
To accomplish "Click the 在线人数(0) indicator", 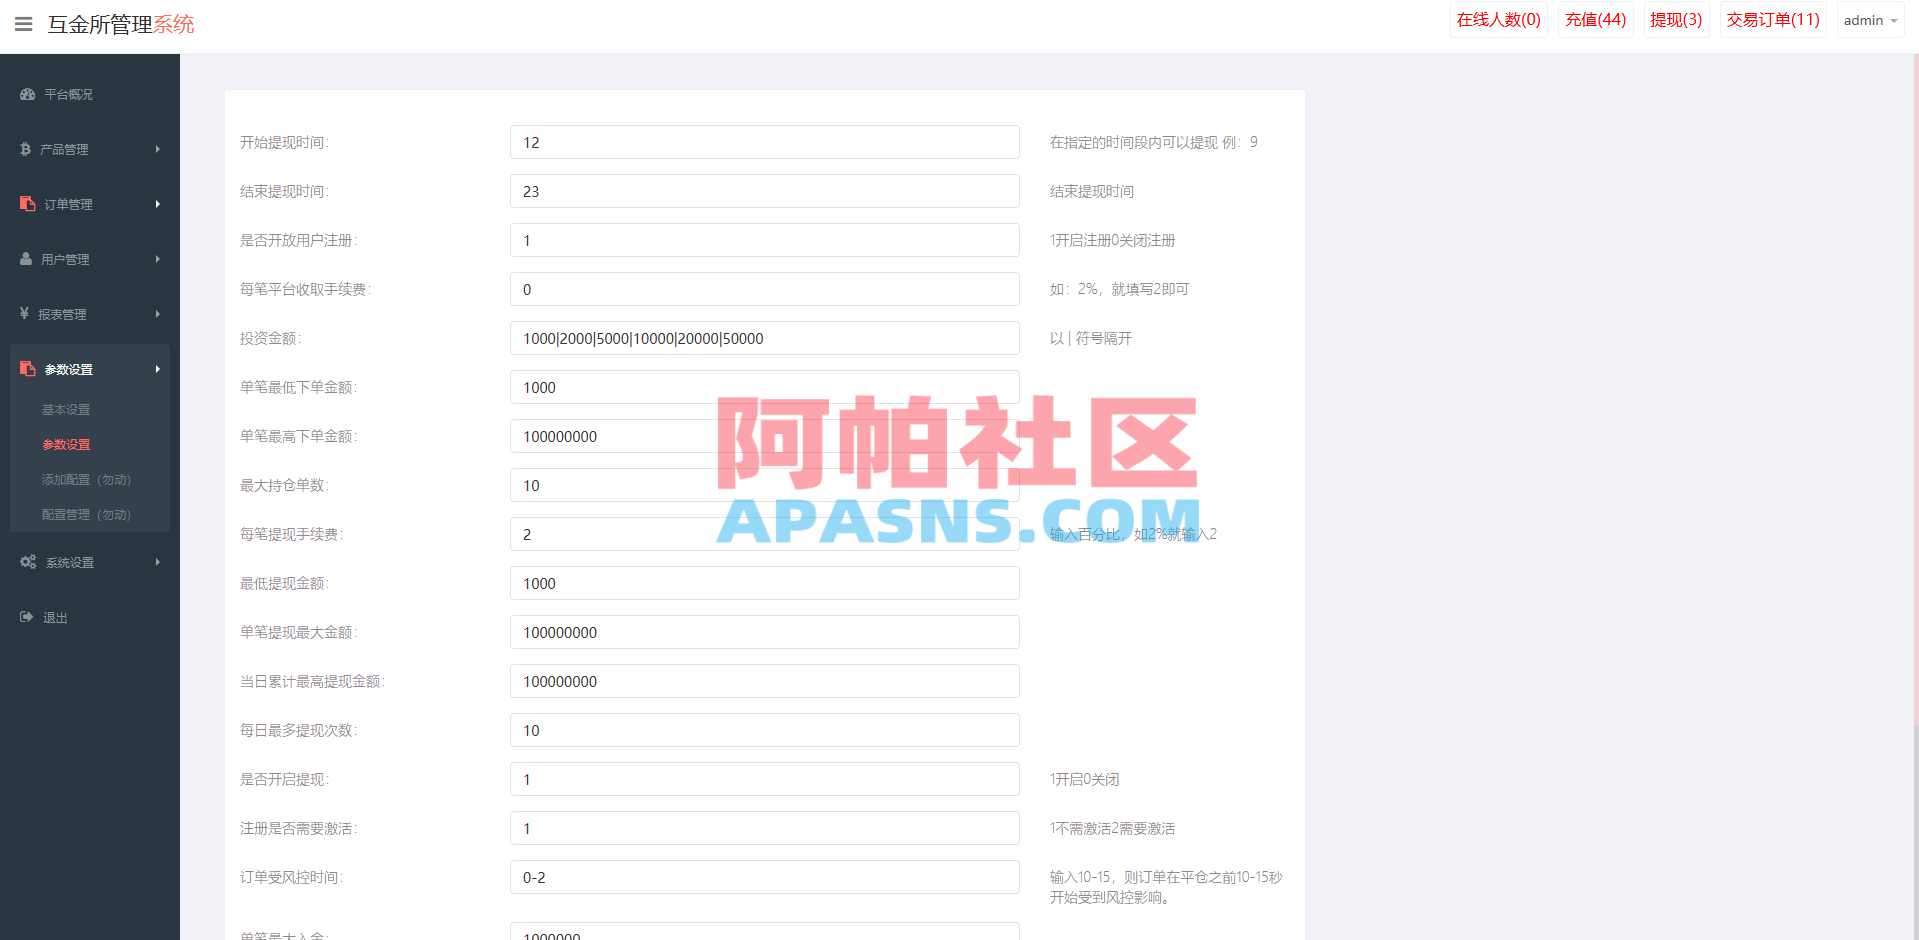I will click(1498, 19).
